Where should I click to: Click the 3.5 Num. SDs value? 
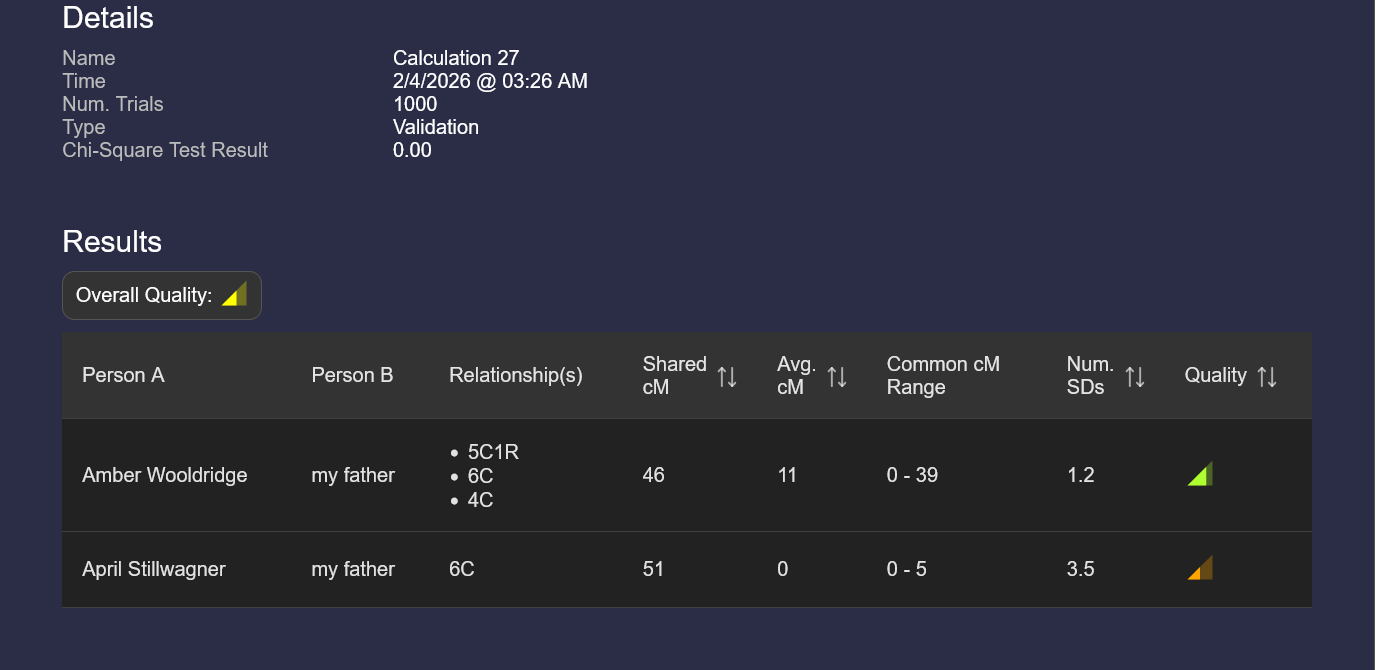[x=1081, y=569]
